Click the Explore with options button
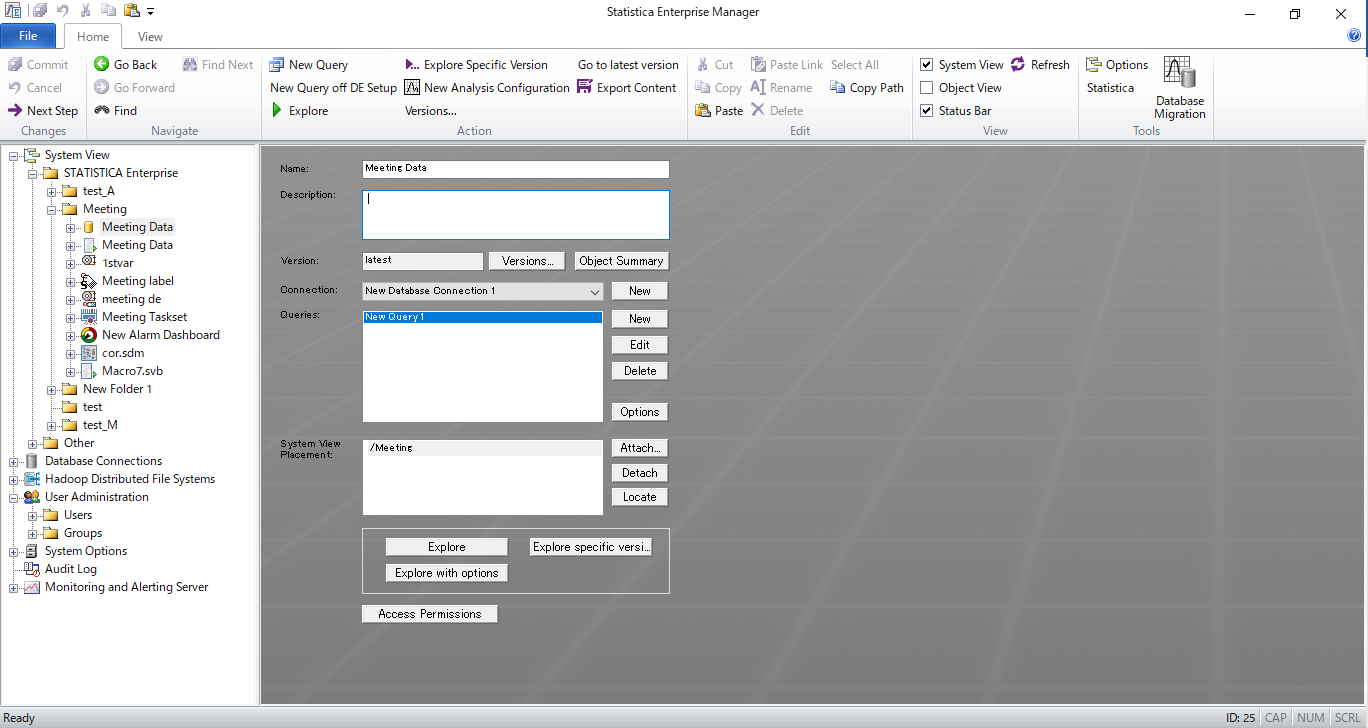 (447, 573)
